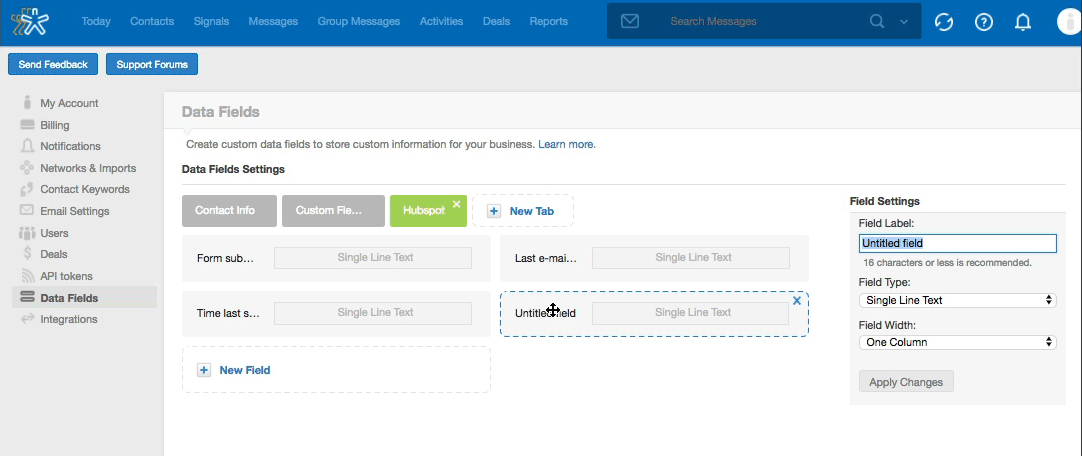Open the Field Width dropdown
The width and height of the screenshot is (1082, 456).
pyautogui.click(x=958, y=342)
